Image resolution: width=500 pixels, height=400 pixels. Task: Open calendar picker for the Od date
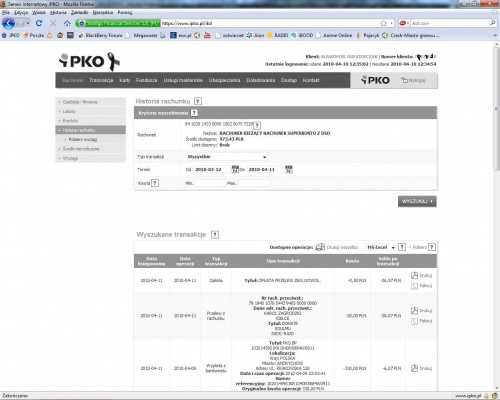235,169
